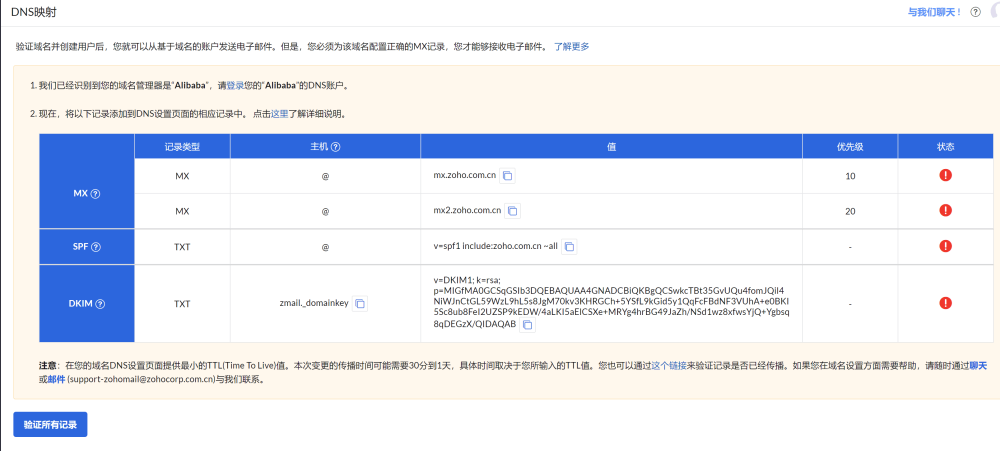
Task: Copy the mx.zoho.com.cn value
Action: [x=507, y=175]
